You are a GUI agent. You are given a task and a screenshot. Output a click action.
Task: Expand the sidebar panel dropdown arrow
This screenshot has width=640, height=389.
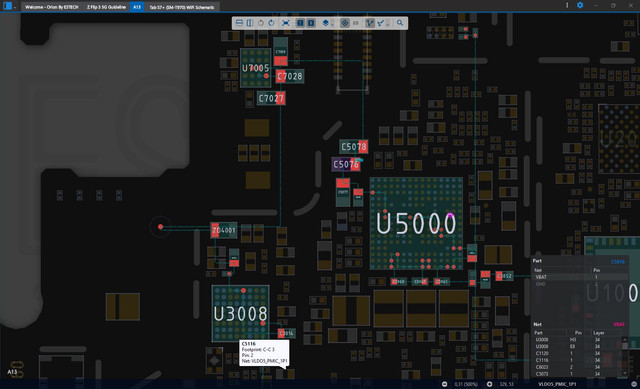click(x=15, y=7)
